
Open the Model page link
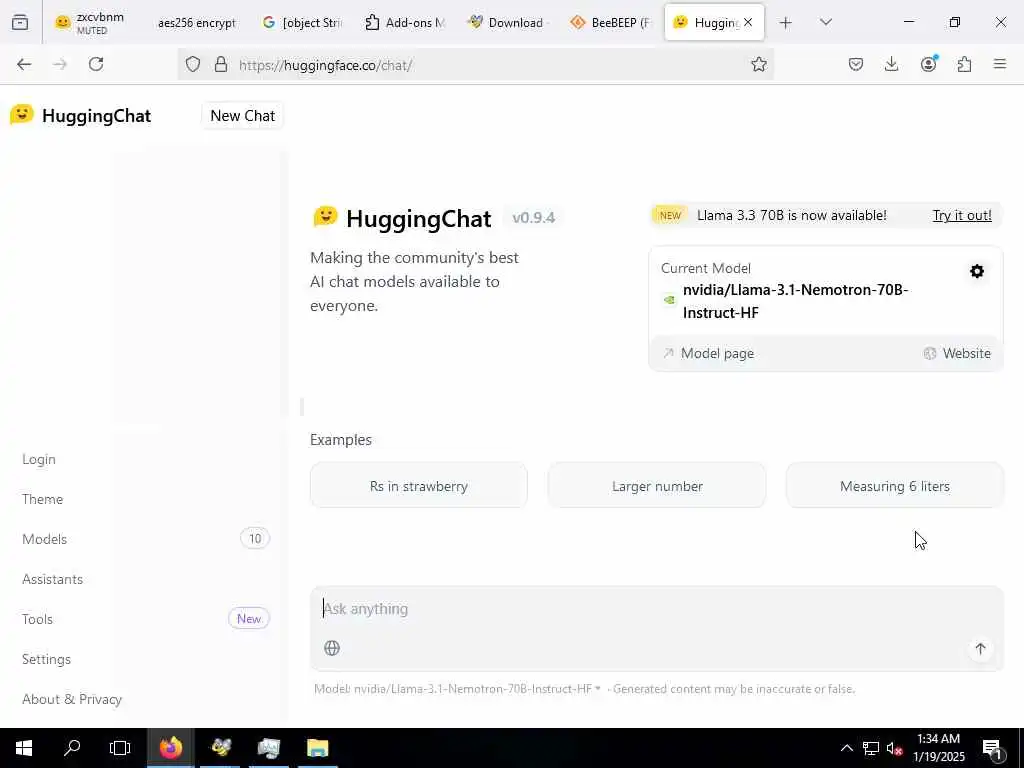click(x=709, y=353)
